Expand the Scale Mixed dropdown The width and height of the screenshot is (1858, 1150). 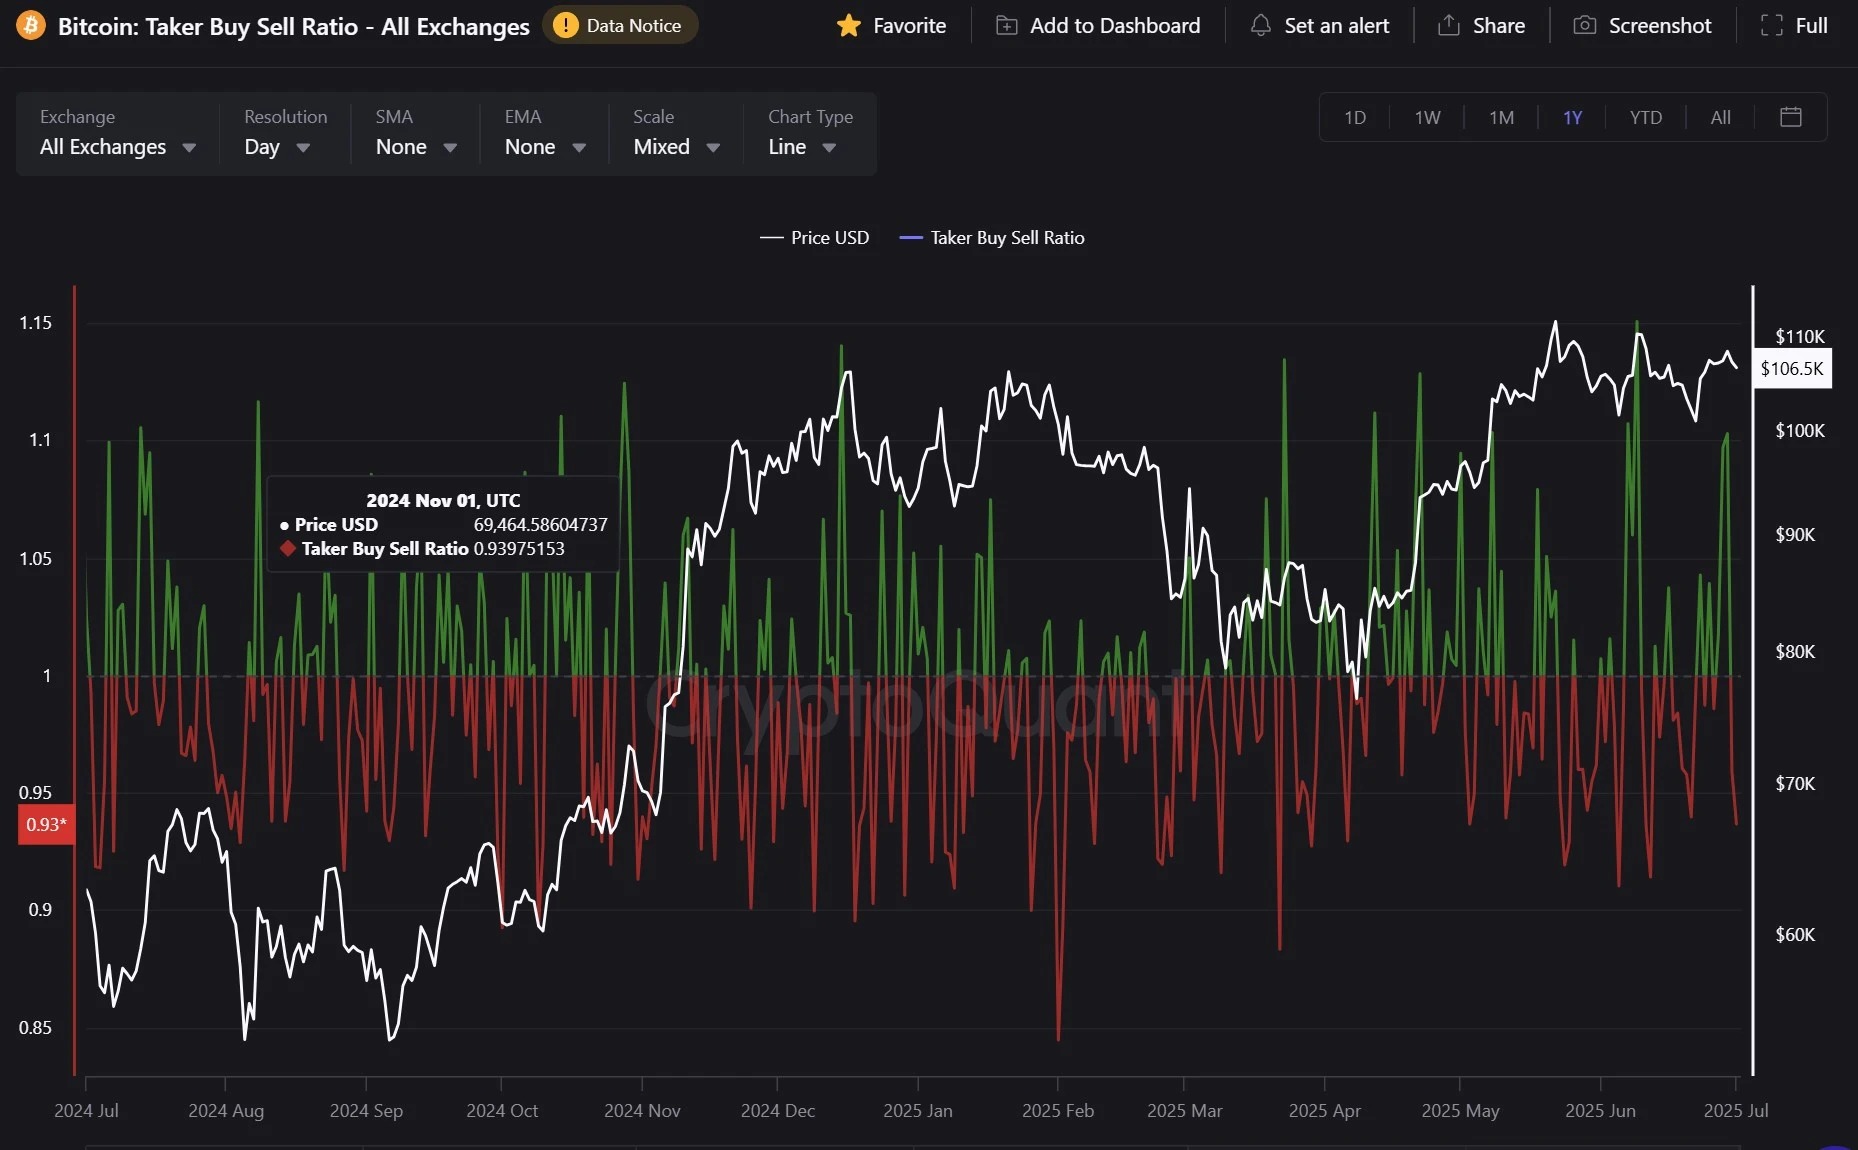click(676, 147)
